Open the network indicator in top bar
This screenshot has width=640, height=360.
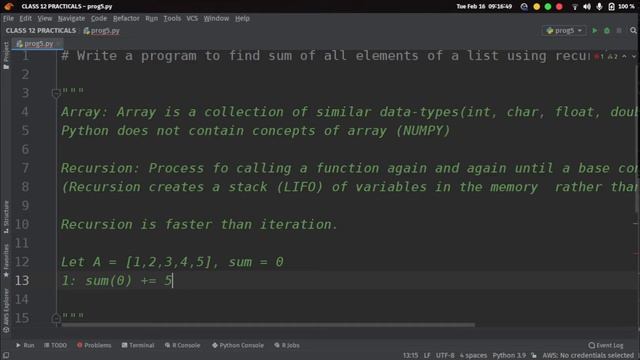tap(575, 7)
